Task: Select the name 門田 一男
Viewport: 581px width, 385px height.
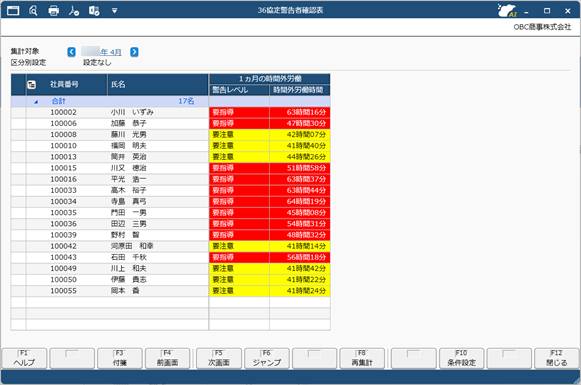Action: pyautogui.click(x=129, y=213)
